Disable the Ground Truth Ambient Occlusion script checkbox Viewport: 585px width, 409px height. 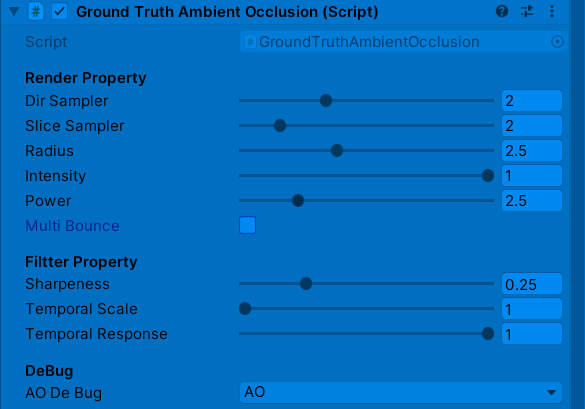pyautogui.click(x=59, y=12)
